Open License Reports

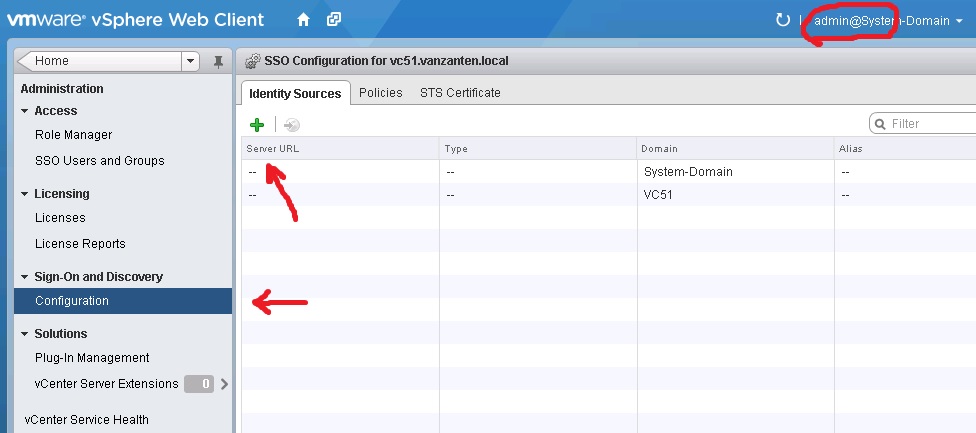pos(80,244)
